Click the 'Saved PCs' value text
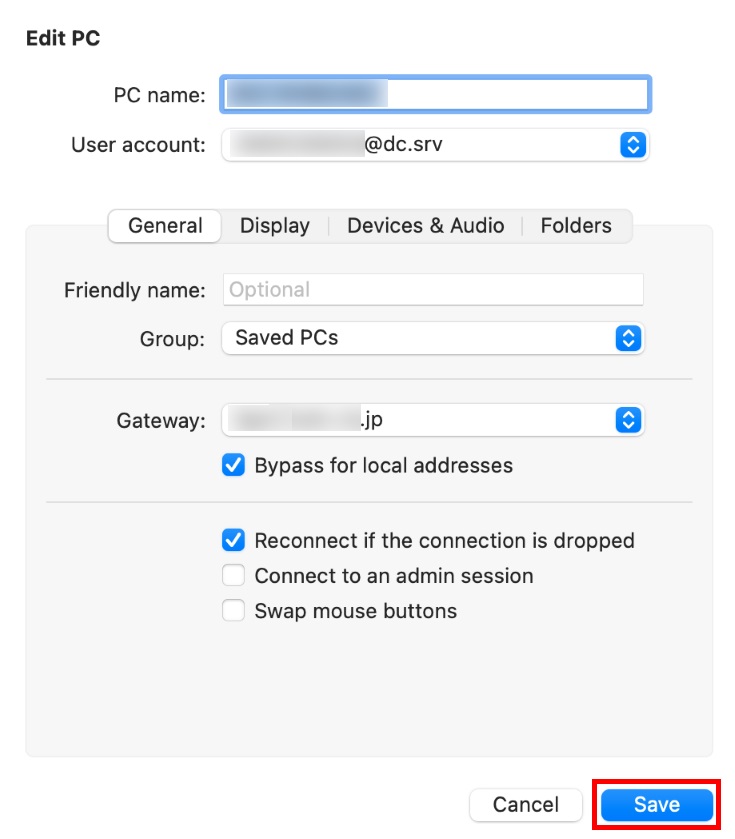The height and width of the screenshot is (839, 735). (x=287, y=338)
